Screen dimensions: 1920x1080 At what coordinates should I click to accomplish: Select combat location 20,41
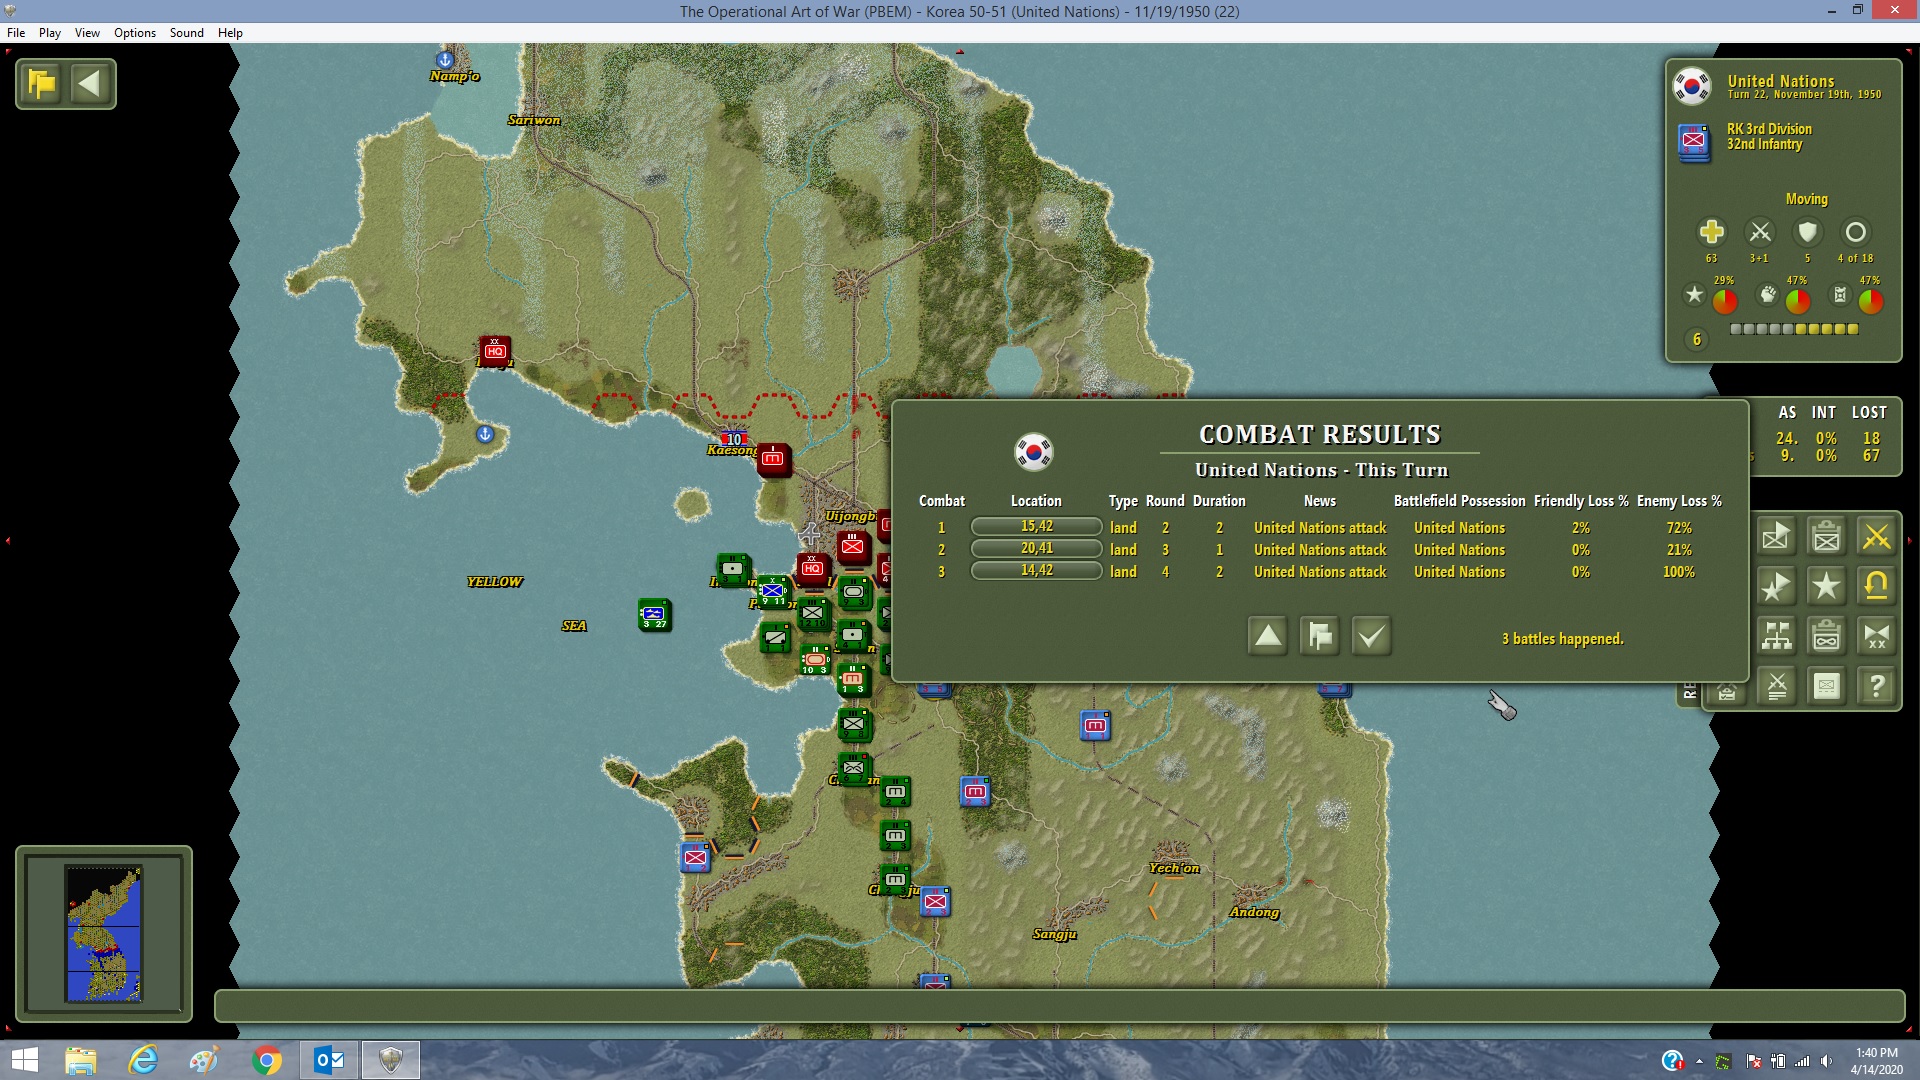pos(1036,549)
